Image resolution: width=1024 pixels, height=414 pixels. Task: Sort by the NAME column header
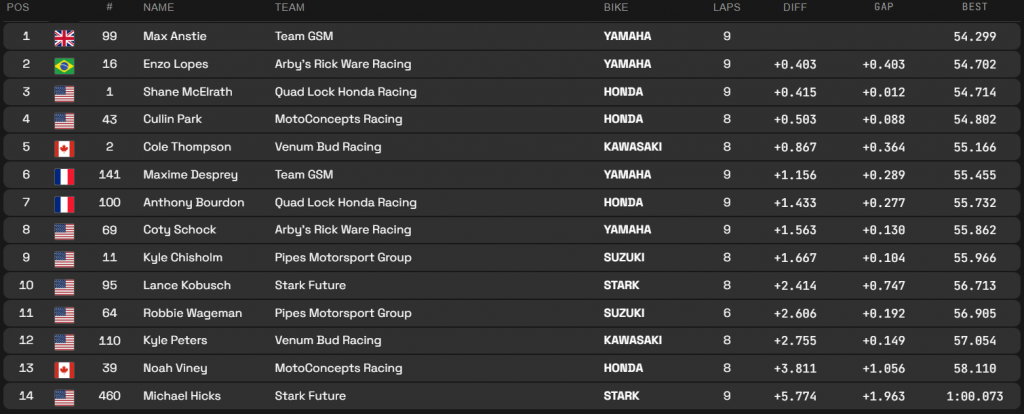pyautogui.click(x=159, y=8)
